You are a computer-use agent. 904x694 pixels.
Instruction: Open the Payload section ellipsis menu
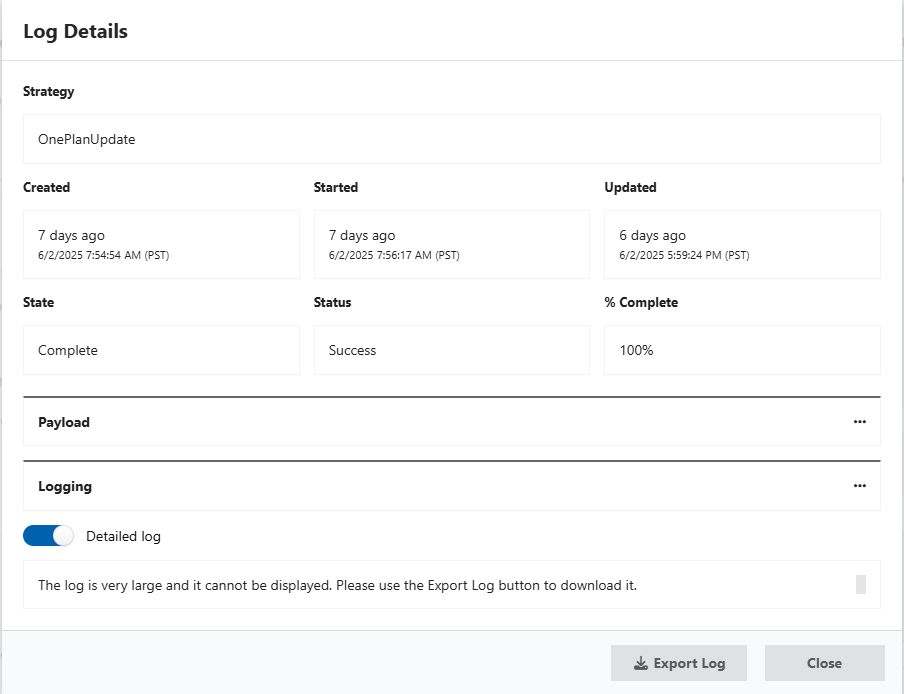[860, 422]
